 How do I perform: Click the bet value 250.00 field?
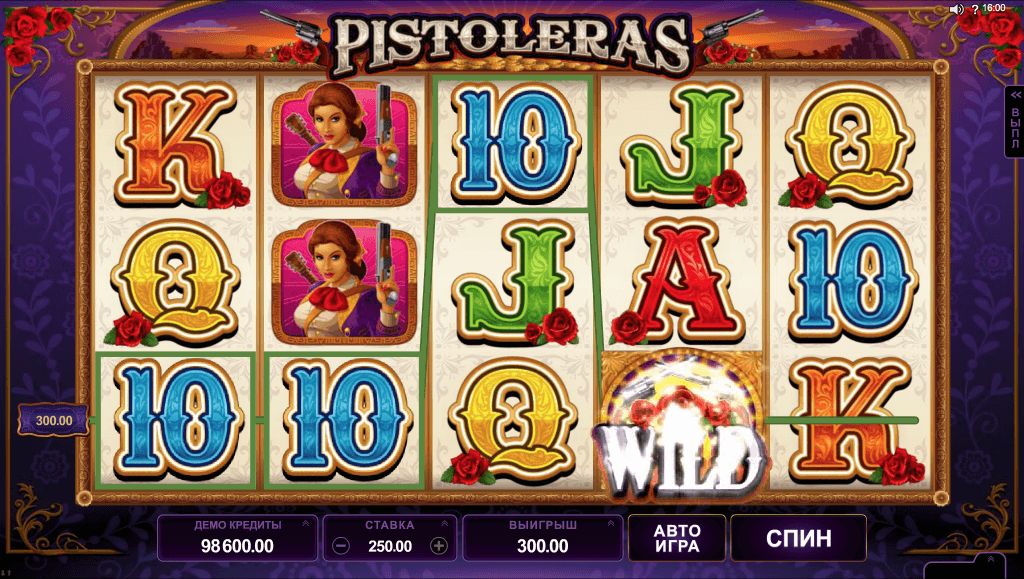coord(390,546)
